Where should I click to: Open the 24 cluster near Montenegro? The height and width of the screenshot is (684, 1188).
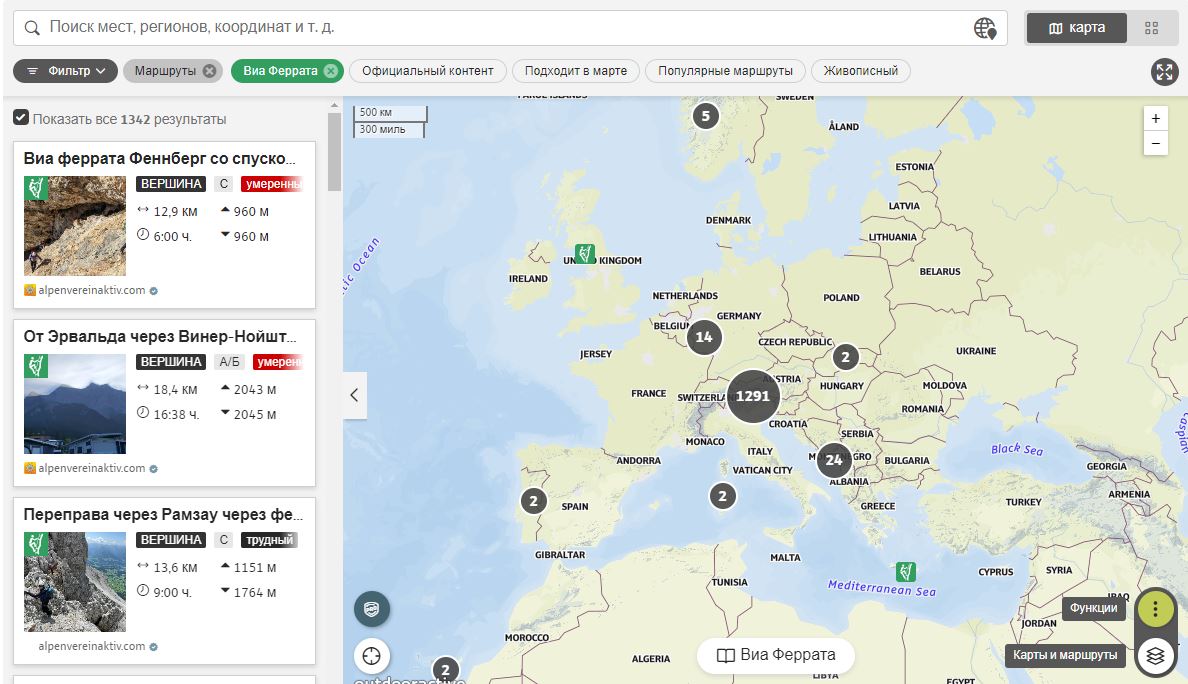tap(833, 460)
